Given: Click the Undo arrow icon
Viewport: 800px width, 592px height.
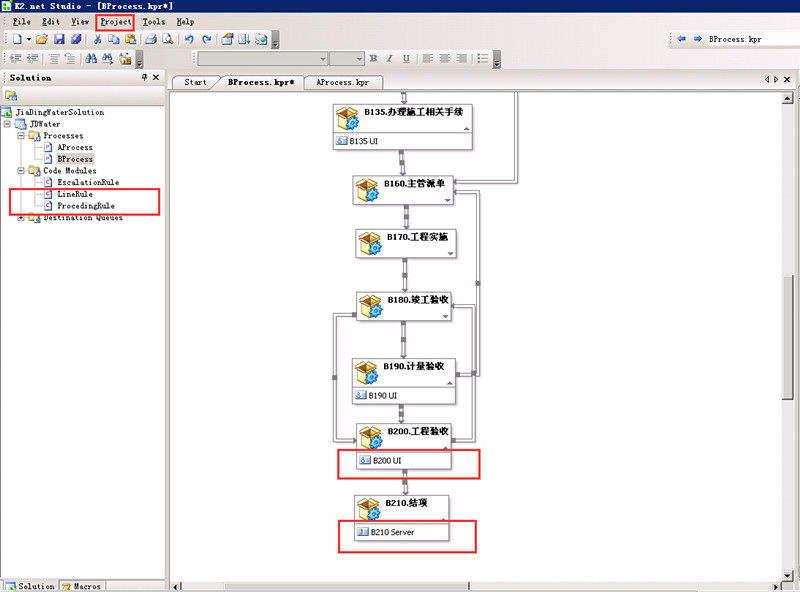Looking at the screenshot, I should pos(189,39).
